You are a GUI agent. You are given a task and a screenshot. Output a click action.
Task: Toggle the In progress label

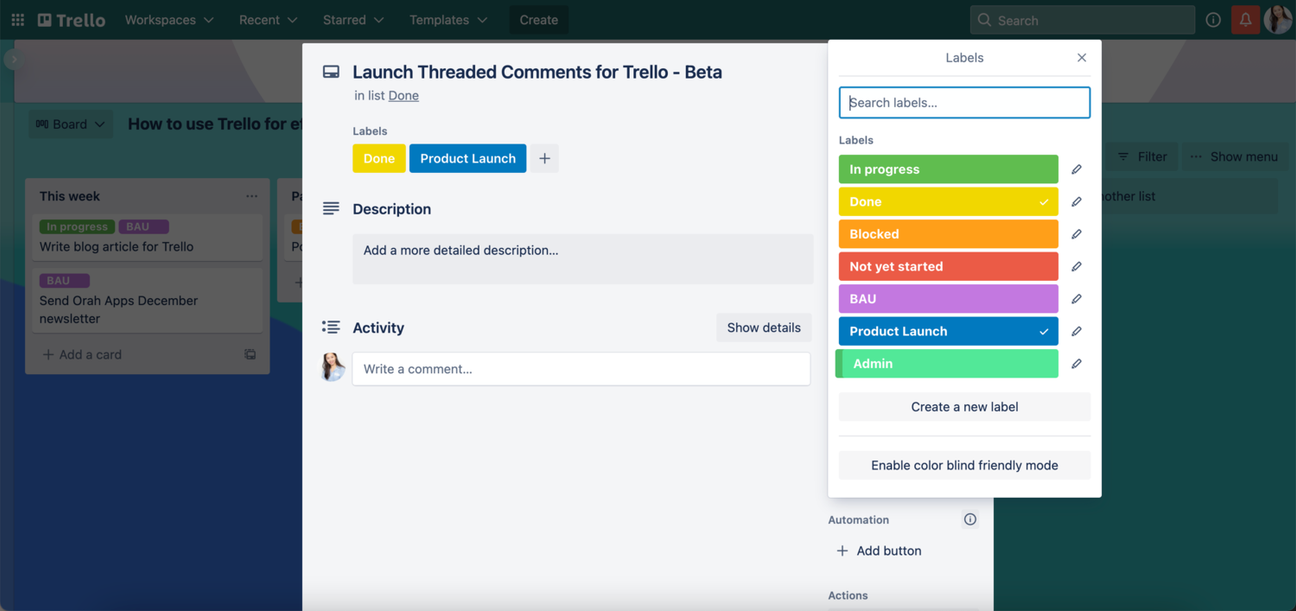click(x=948, y=169)
